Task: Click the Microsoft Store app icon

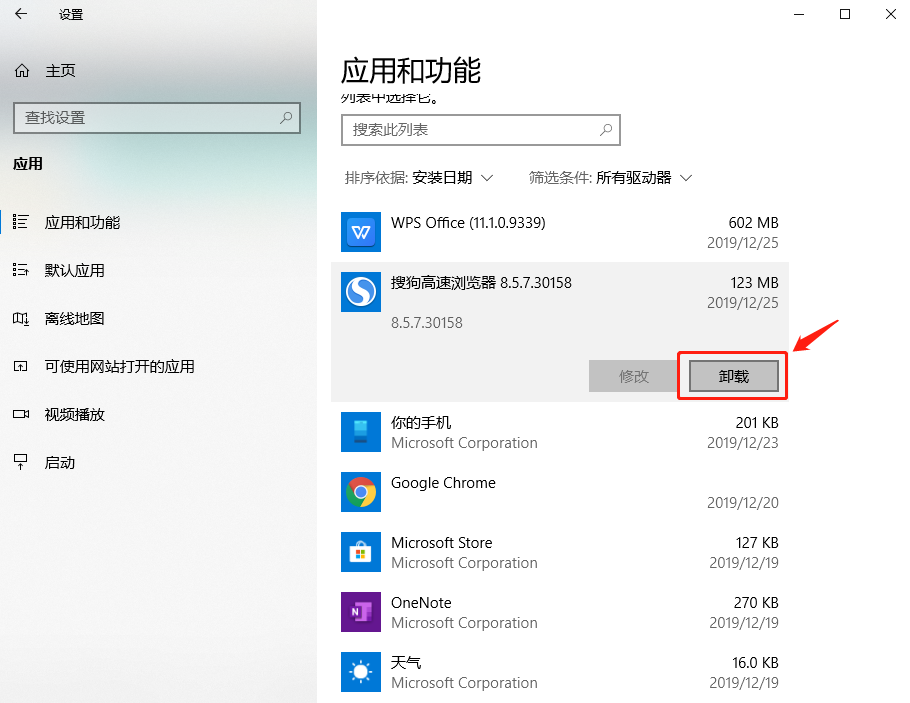Action: (x=361, y=552)
